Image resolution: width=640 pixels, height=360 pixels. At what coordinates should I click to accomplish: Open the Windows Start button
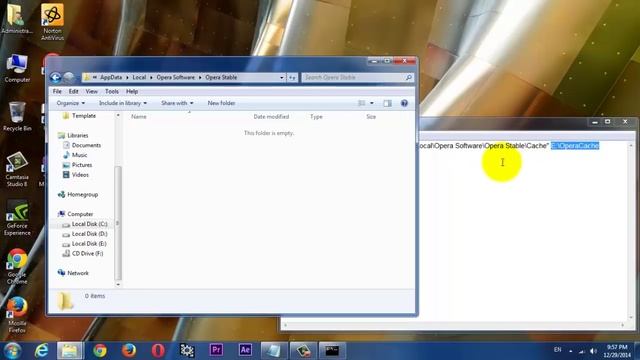pos(12,351)
